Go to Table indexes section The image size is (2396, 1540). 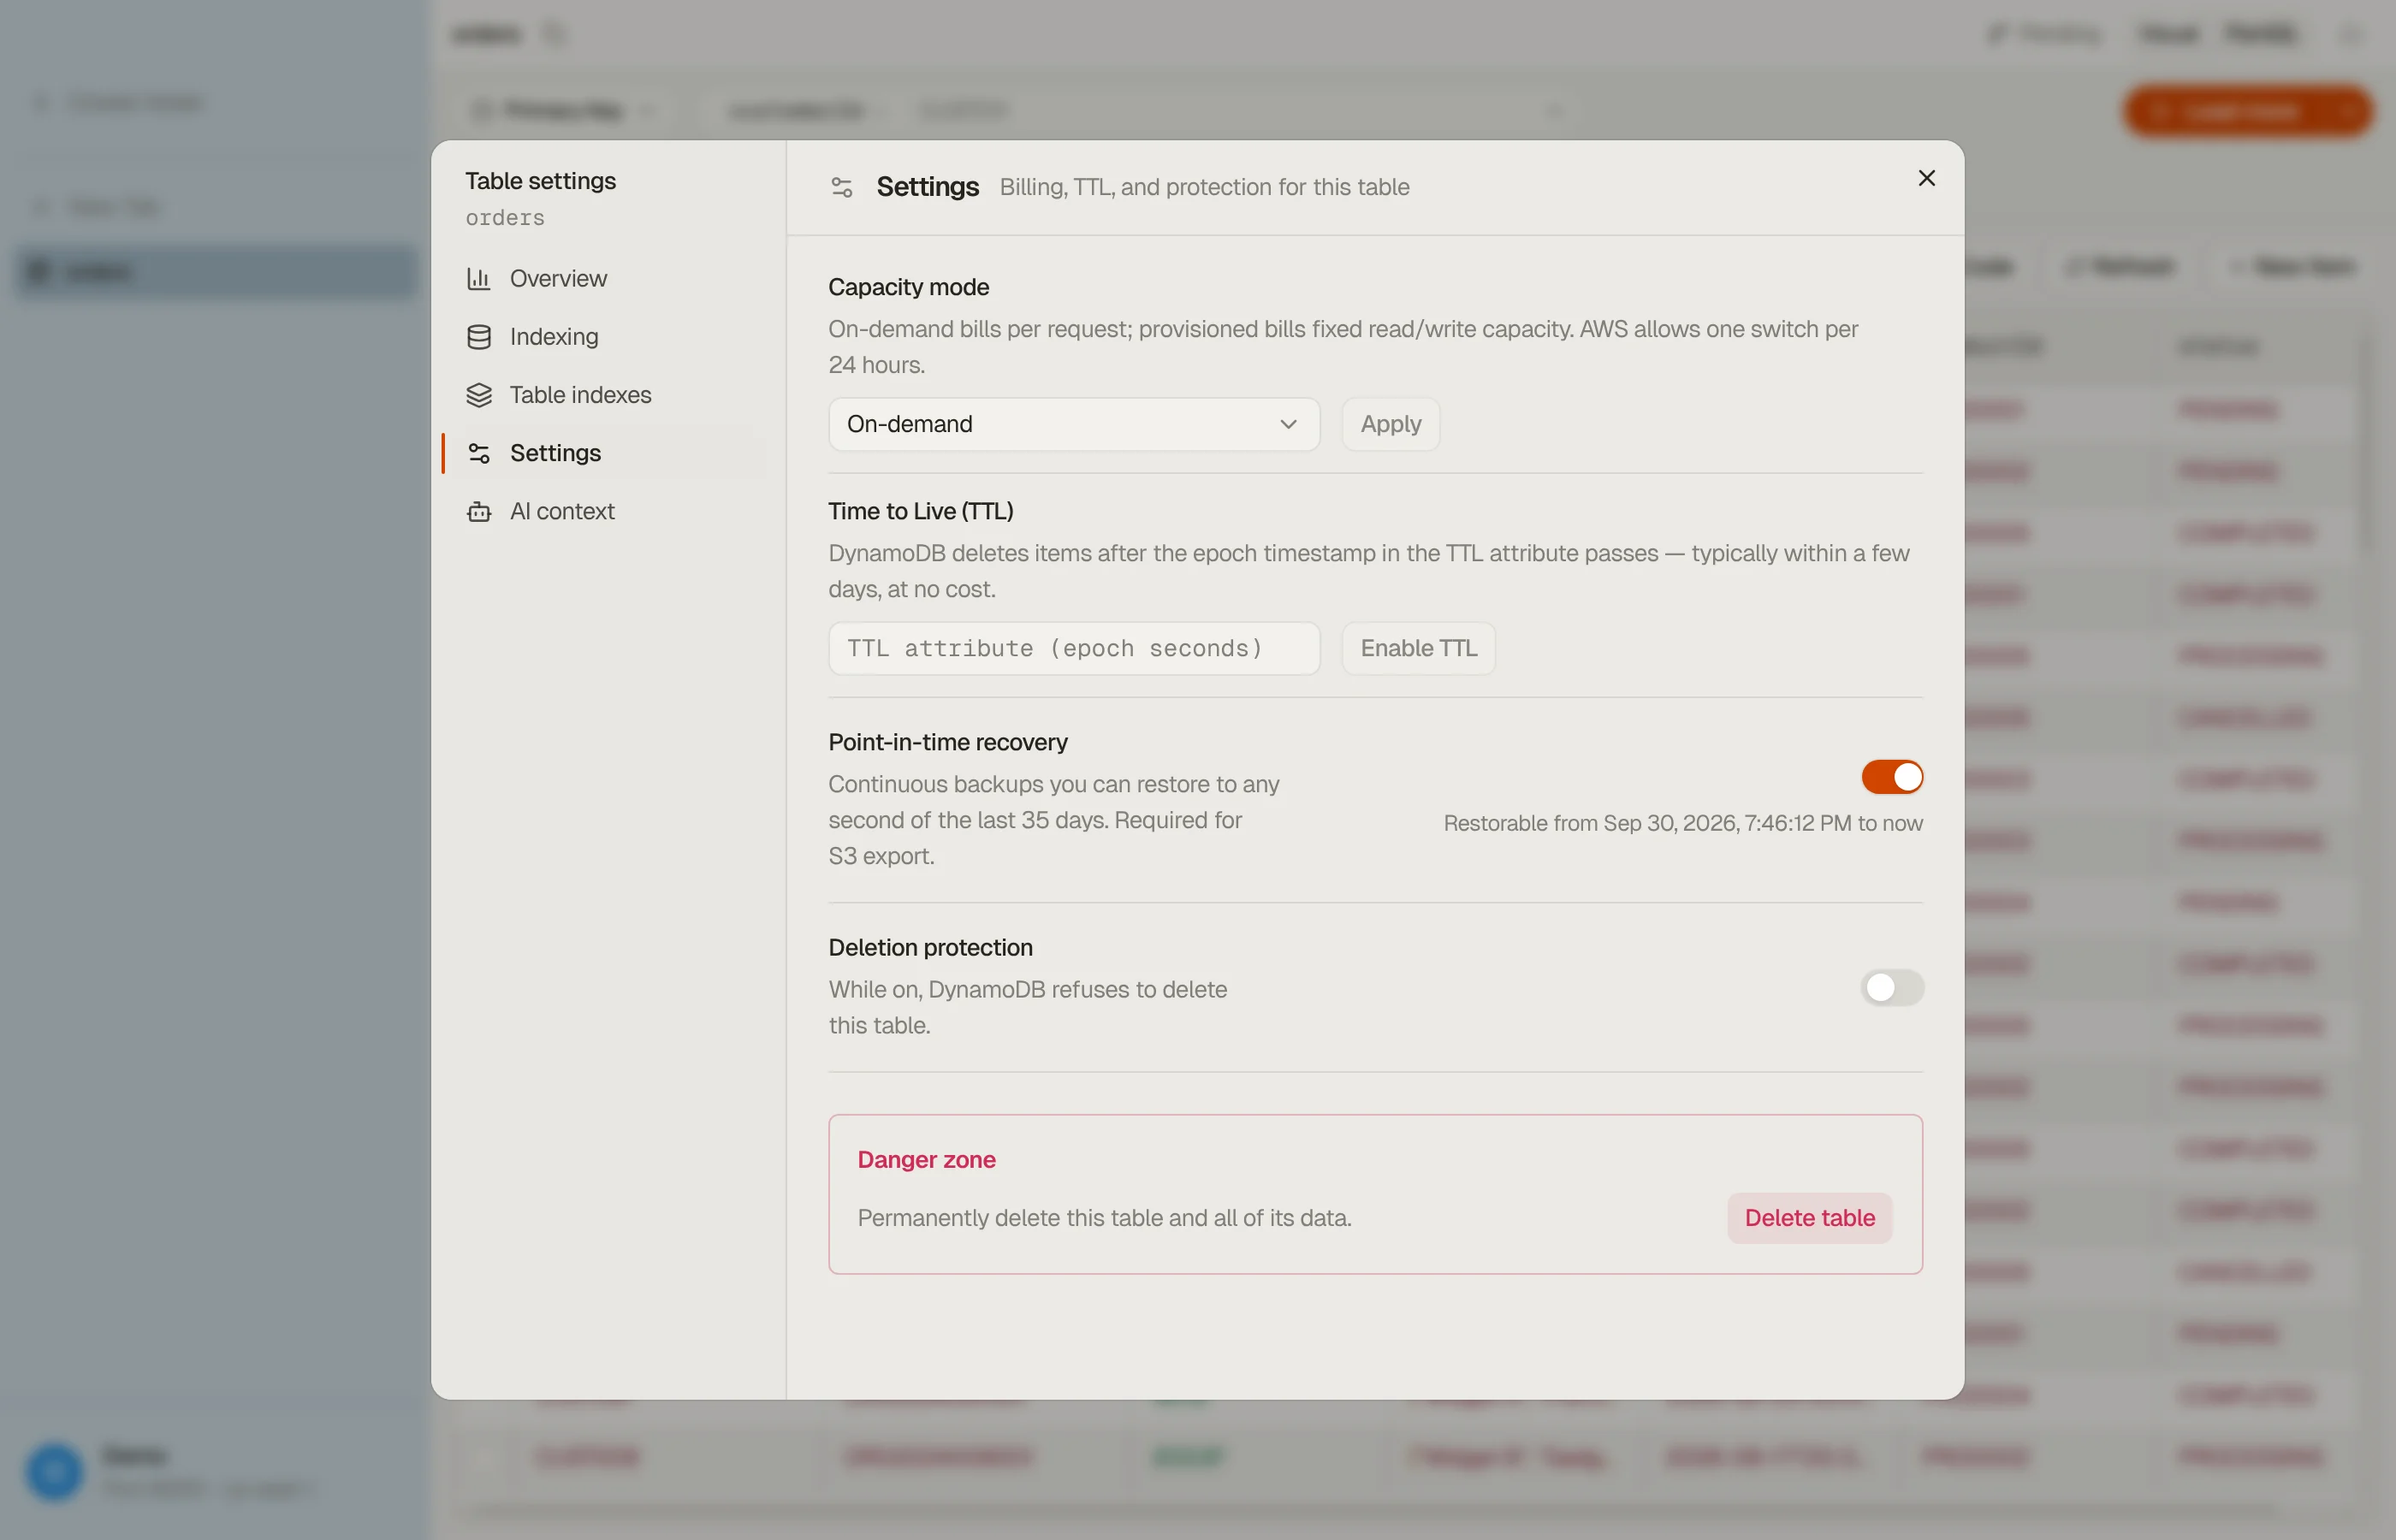(604, 394)
